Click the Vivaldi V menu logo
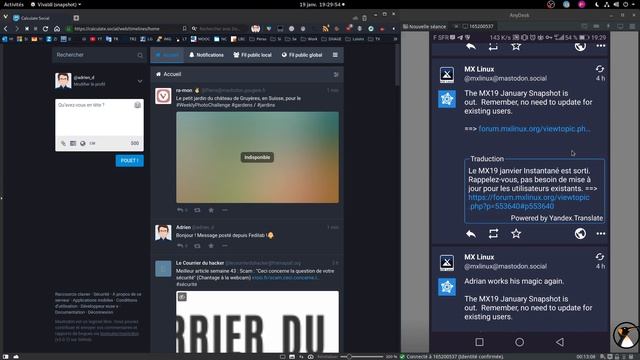 [5, 17]
